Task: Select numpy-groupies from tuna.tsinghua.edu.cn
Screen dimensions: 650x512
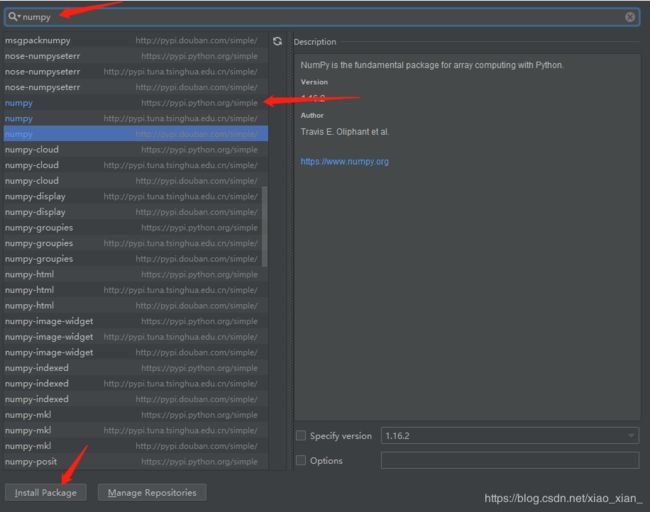Action: point(136,243)
